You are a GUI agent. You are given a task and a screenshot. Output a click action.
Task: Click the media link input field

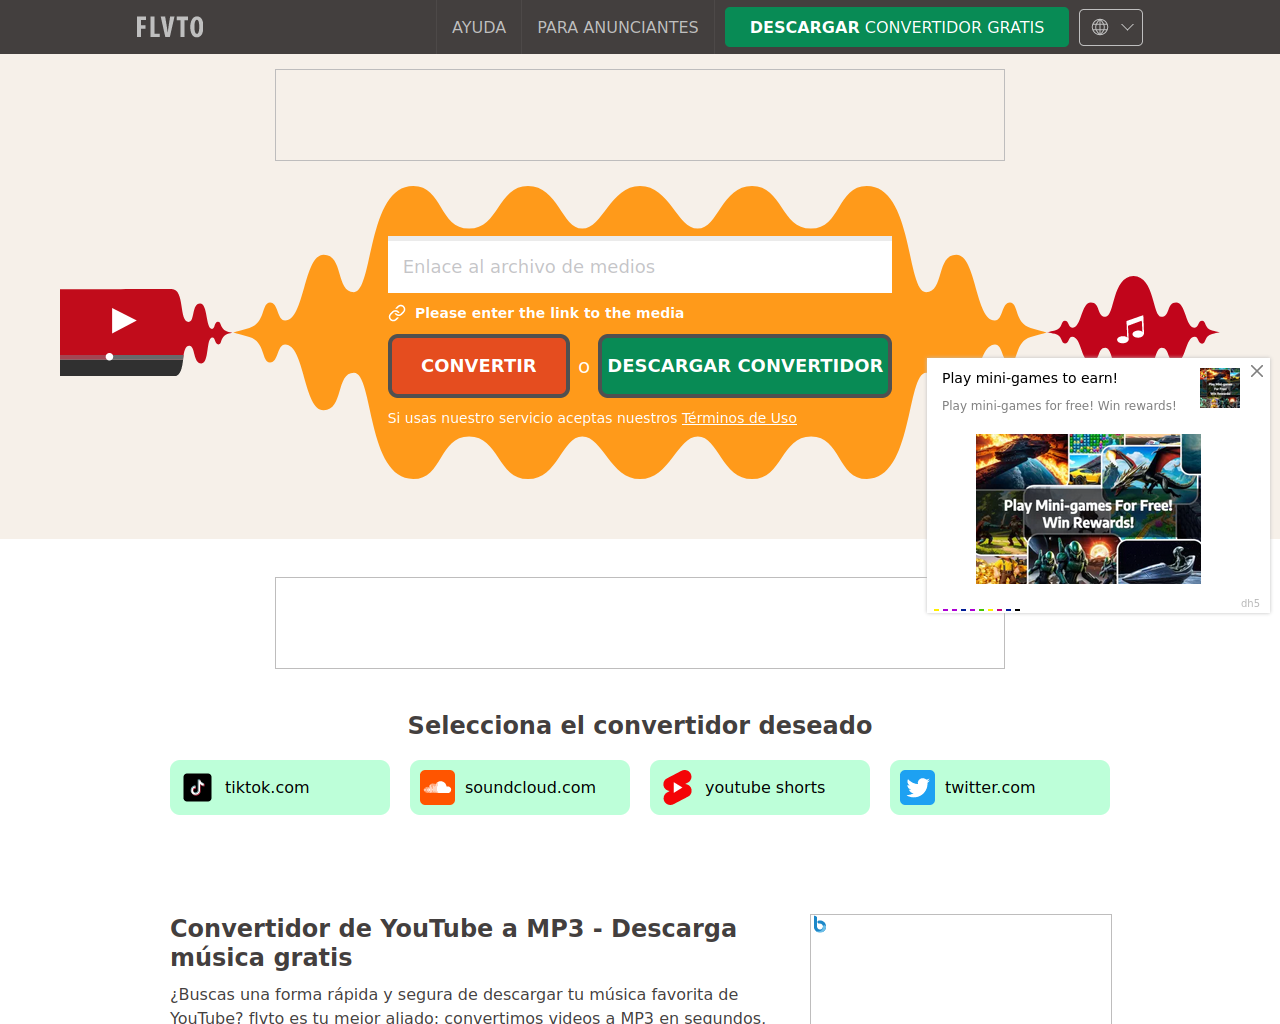coord(640,266)
